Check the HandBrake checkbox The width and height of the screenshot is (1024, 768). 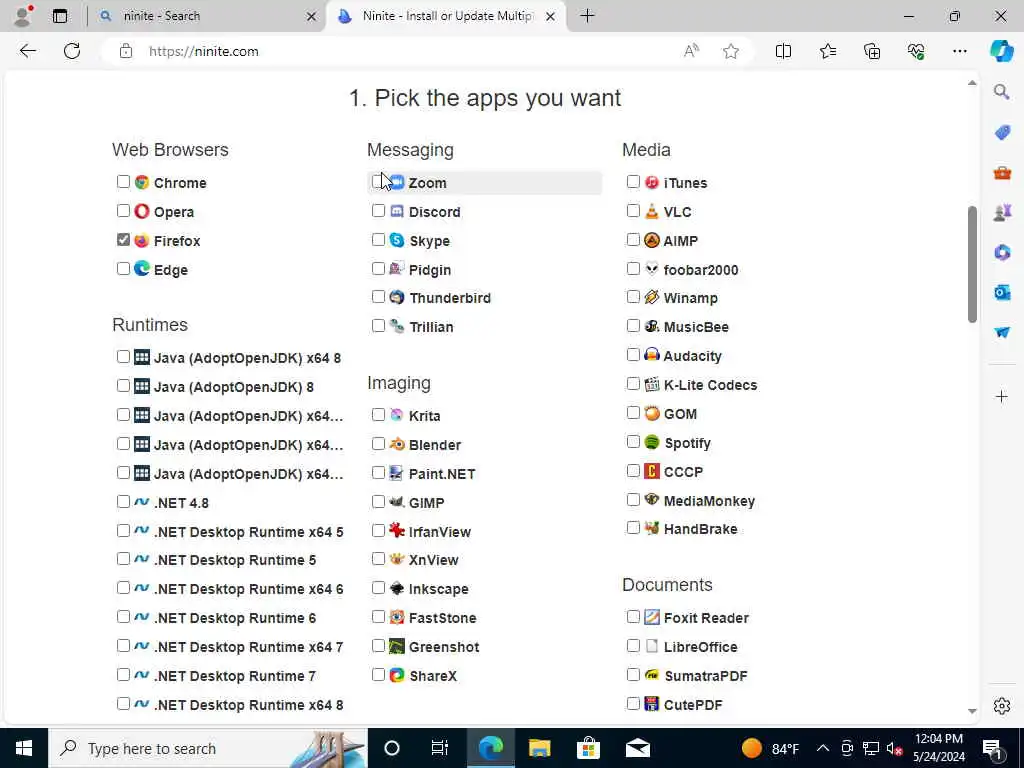coord(633,528)
